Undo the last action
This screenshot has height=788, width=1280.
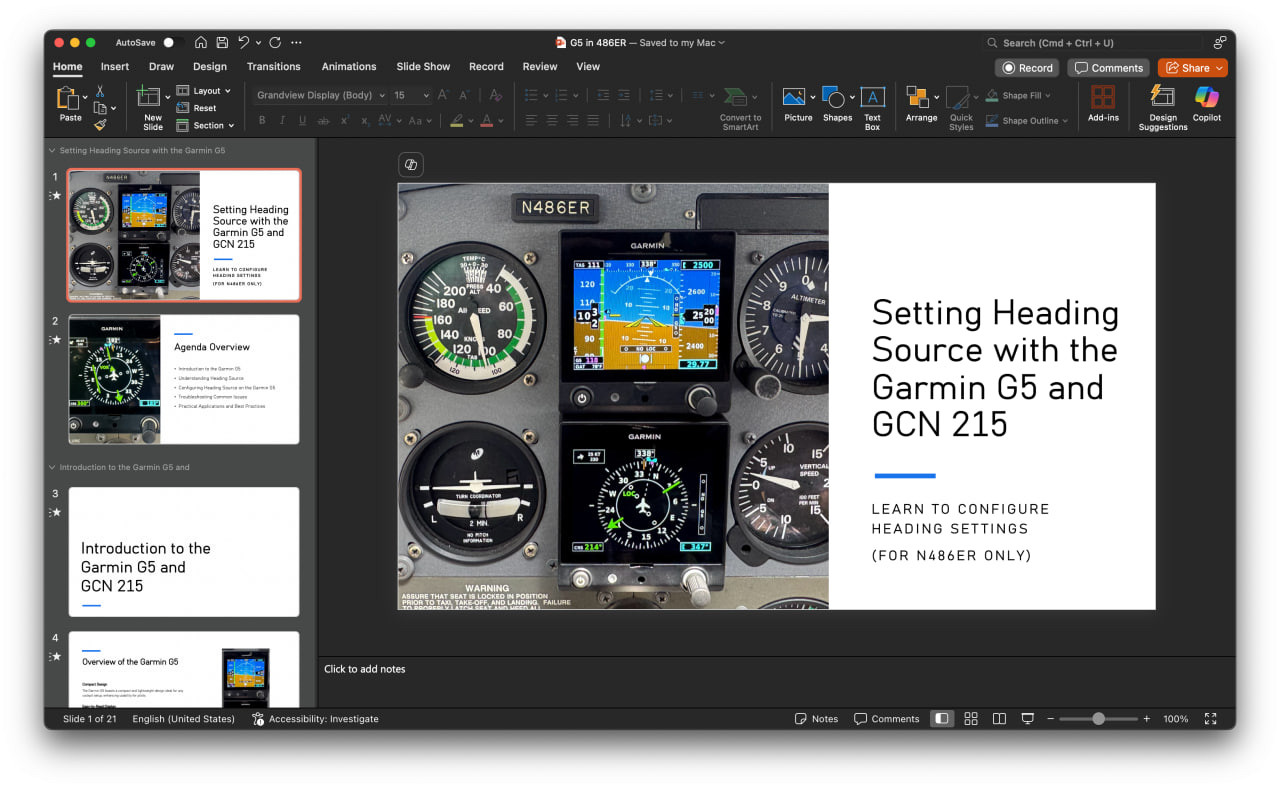click(243, 43)
